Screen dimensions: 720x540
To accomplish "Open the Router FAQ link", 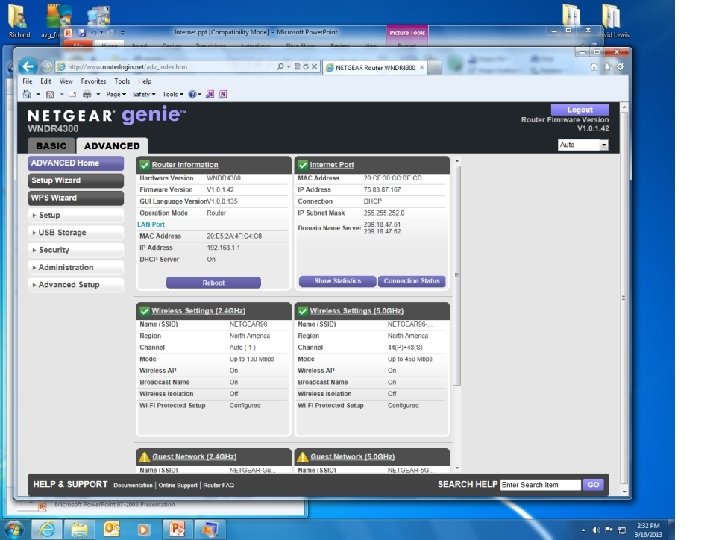I will pos(219,485).
